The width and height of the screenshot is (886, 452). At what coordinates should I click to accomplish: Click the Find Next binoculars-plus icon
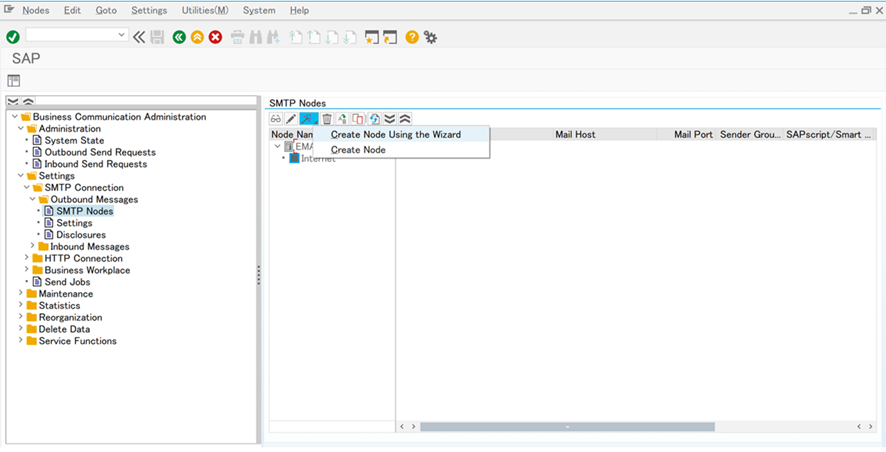273,37
